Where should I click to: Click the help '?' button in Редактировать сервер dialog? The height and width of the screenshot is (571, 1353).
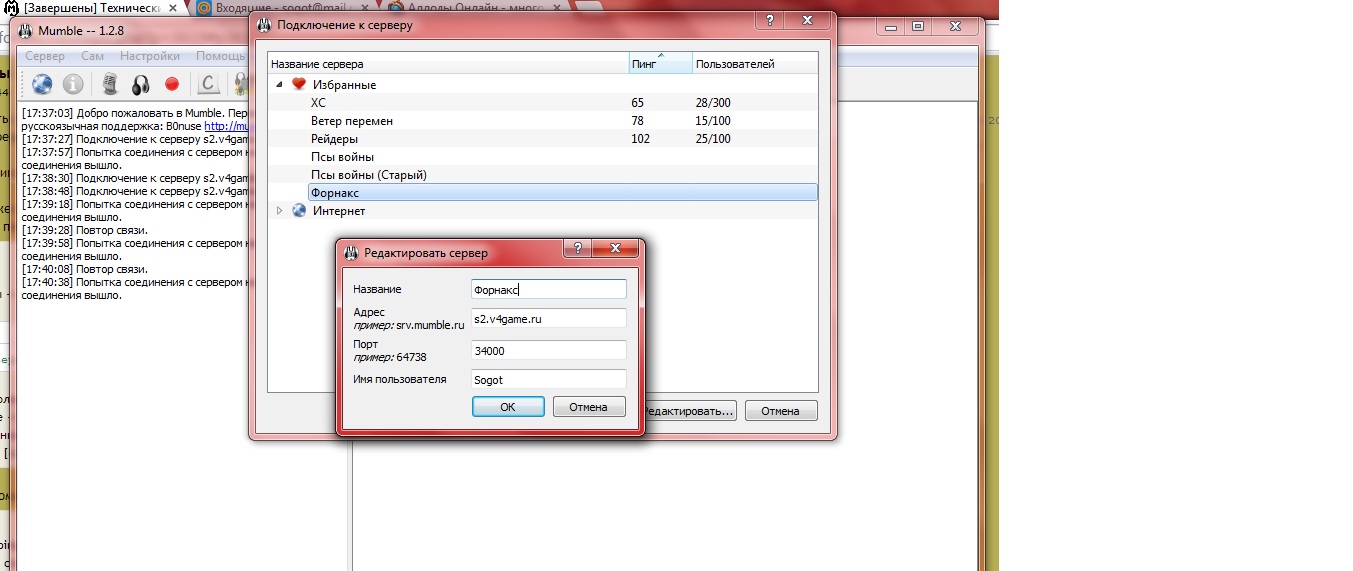pyautogui.click(x=579, y=248)
